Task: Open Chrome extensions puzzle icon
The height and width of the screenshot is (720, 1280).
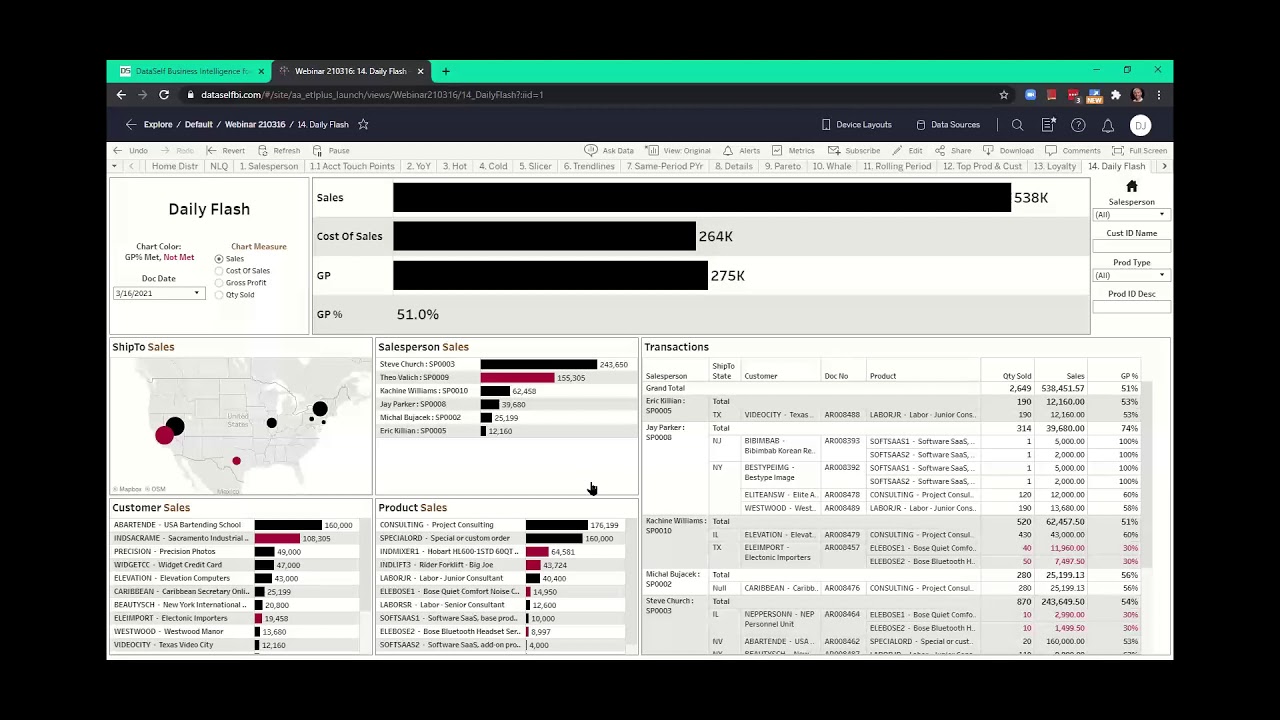Action: [1116, 95]
